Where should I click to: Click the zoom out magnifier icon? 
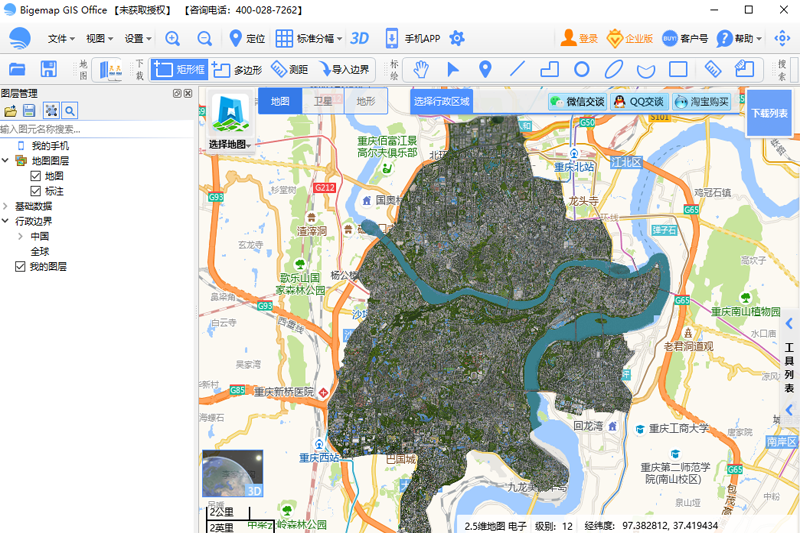(x=205, y=38)
